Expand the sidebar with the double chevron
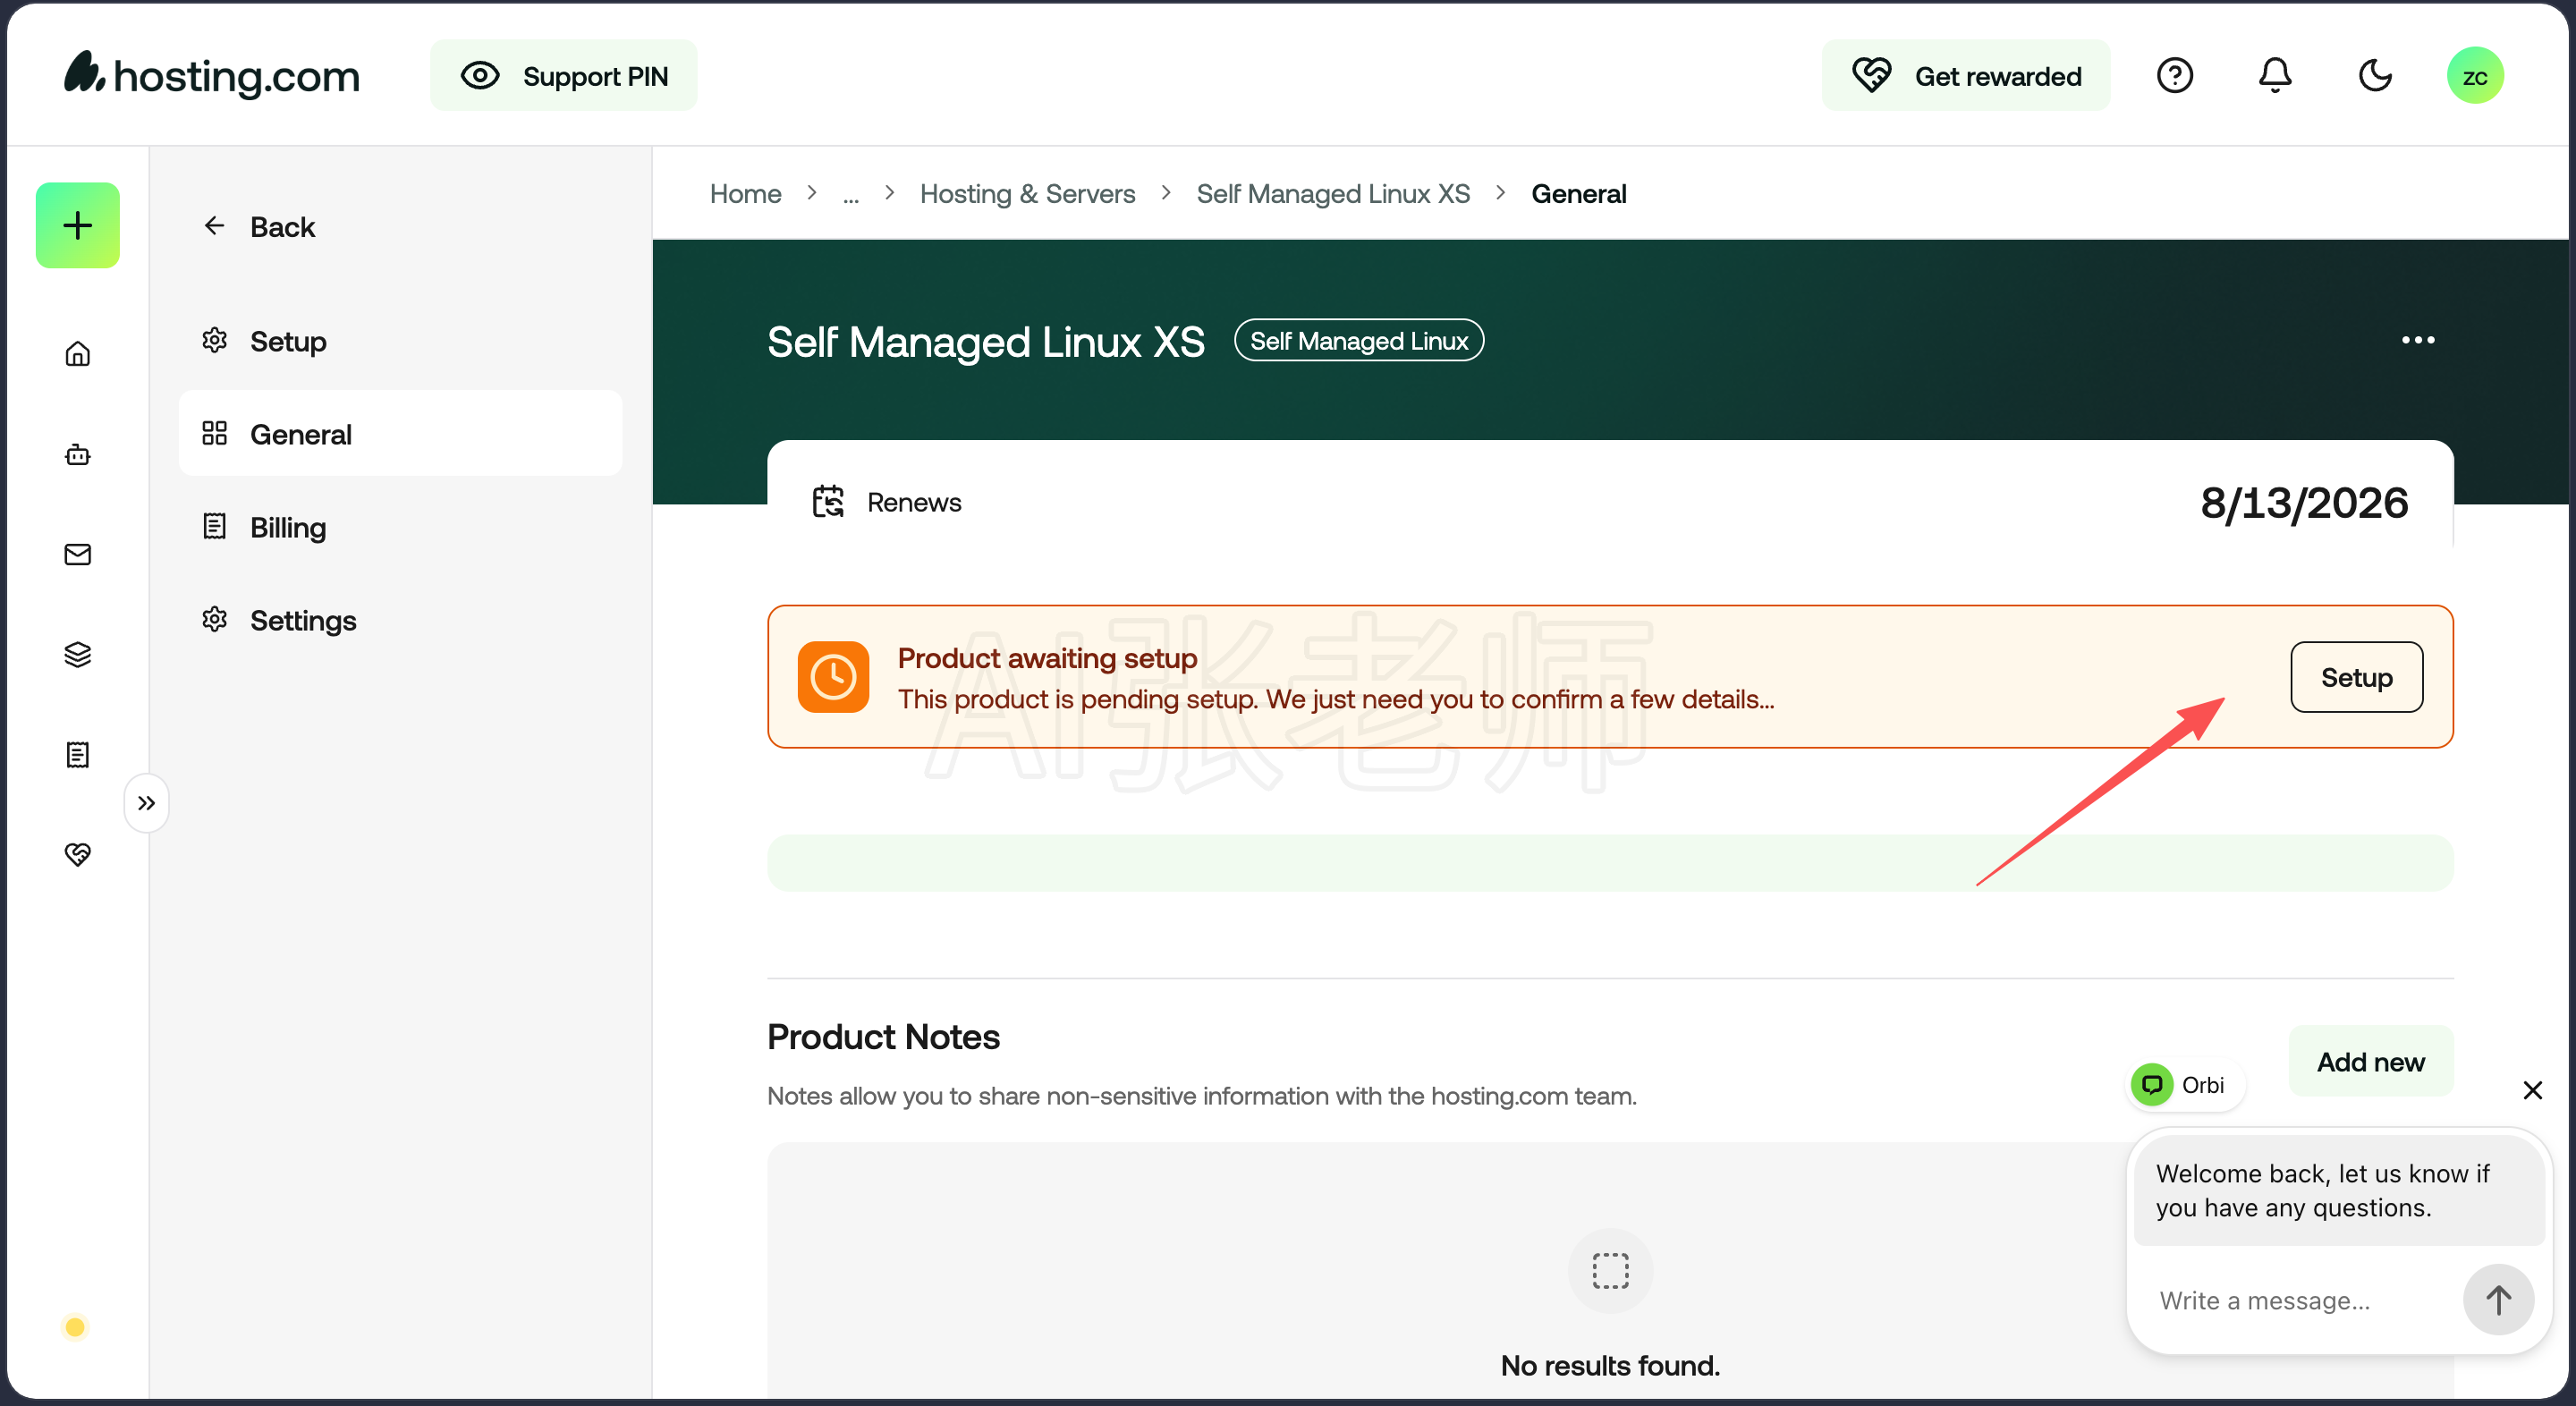The image size is (2576, 1406). tap(147, 803)
